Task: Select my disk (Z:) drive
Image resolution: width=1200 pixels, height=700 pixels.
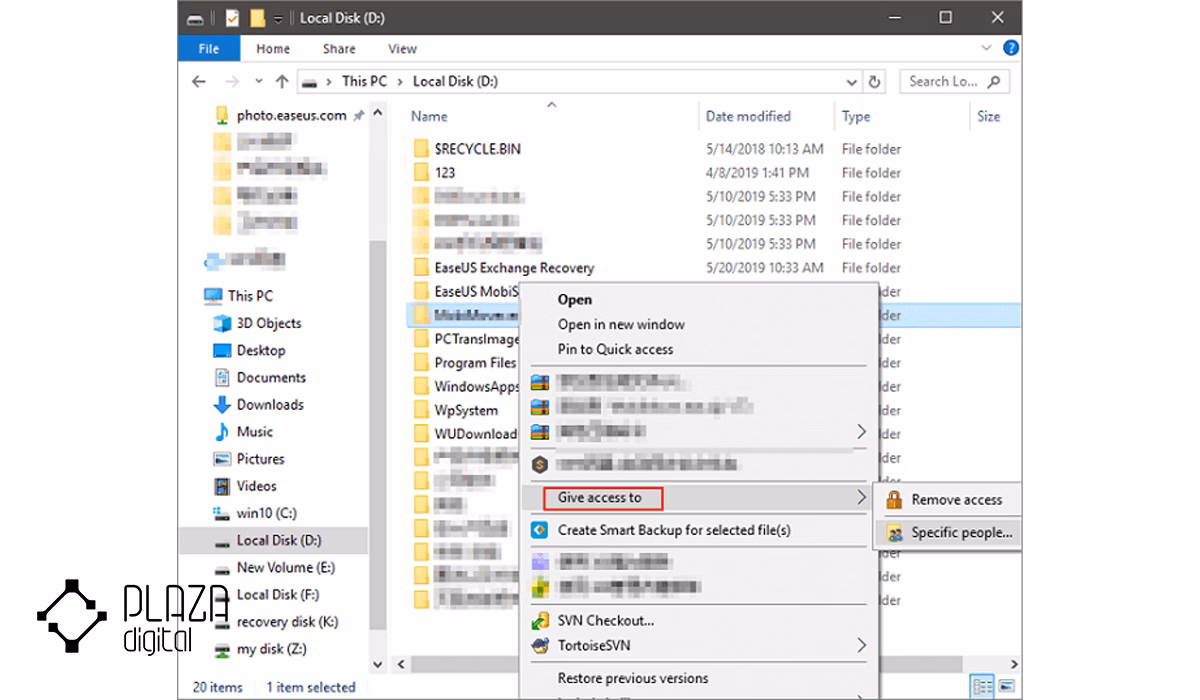Action: (273, 649)
